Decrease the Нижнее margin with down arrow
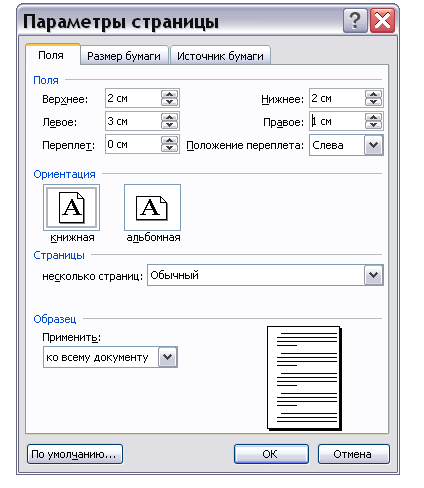Screen dimensions: 424x488 (374, 102)
